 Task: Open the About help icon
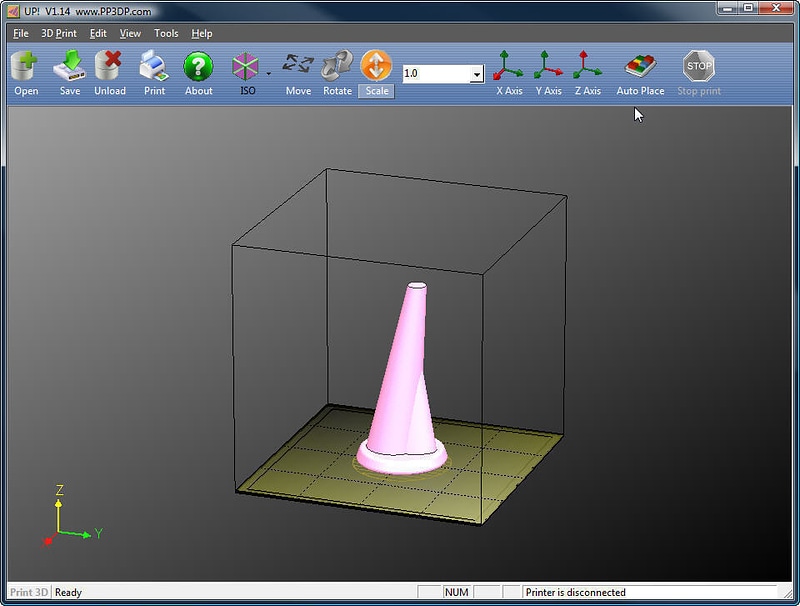coord(198,66)
